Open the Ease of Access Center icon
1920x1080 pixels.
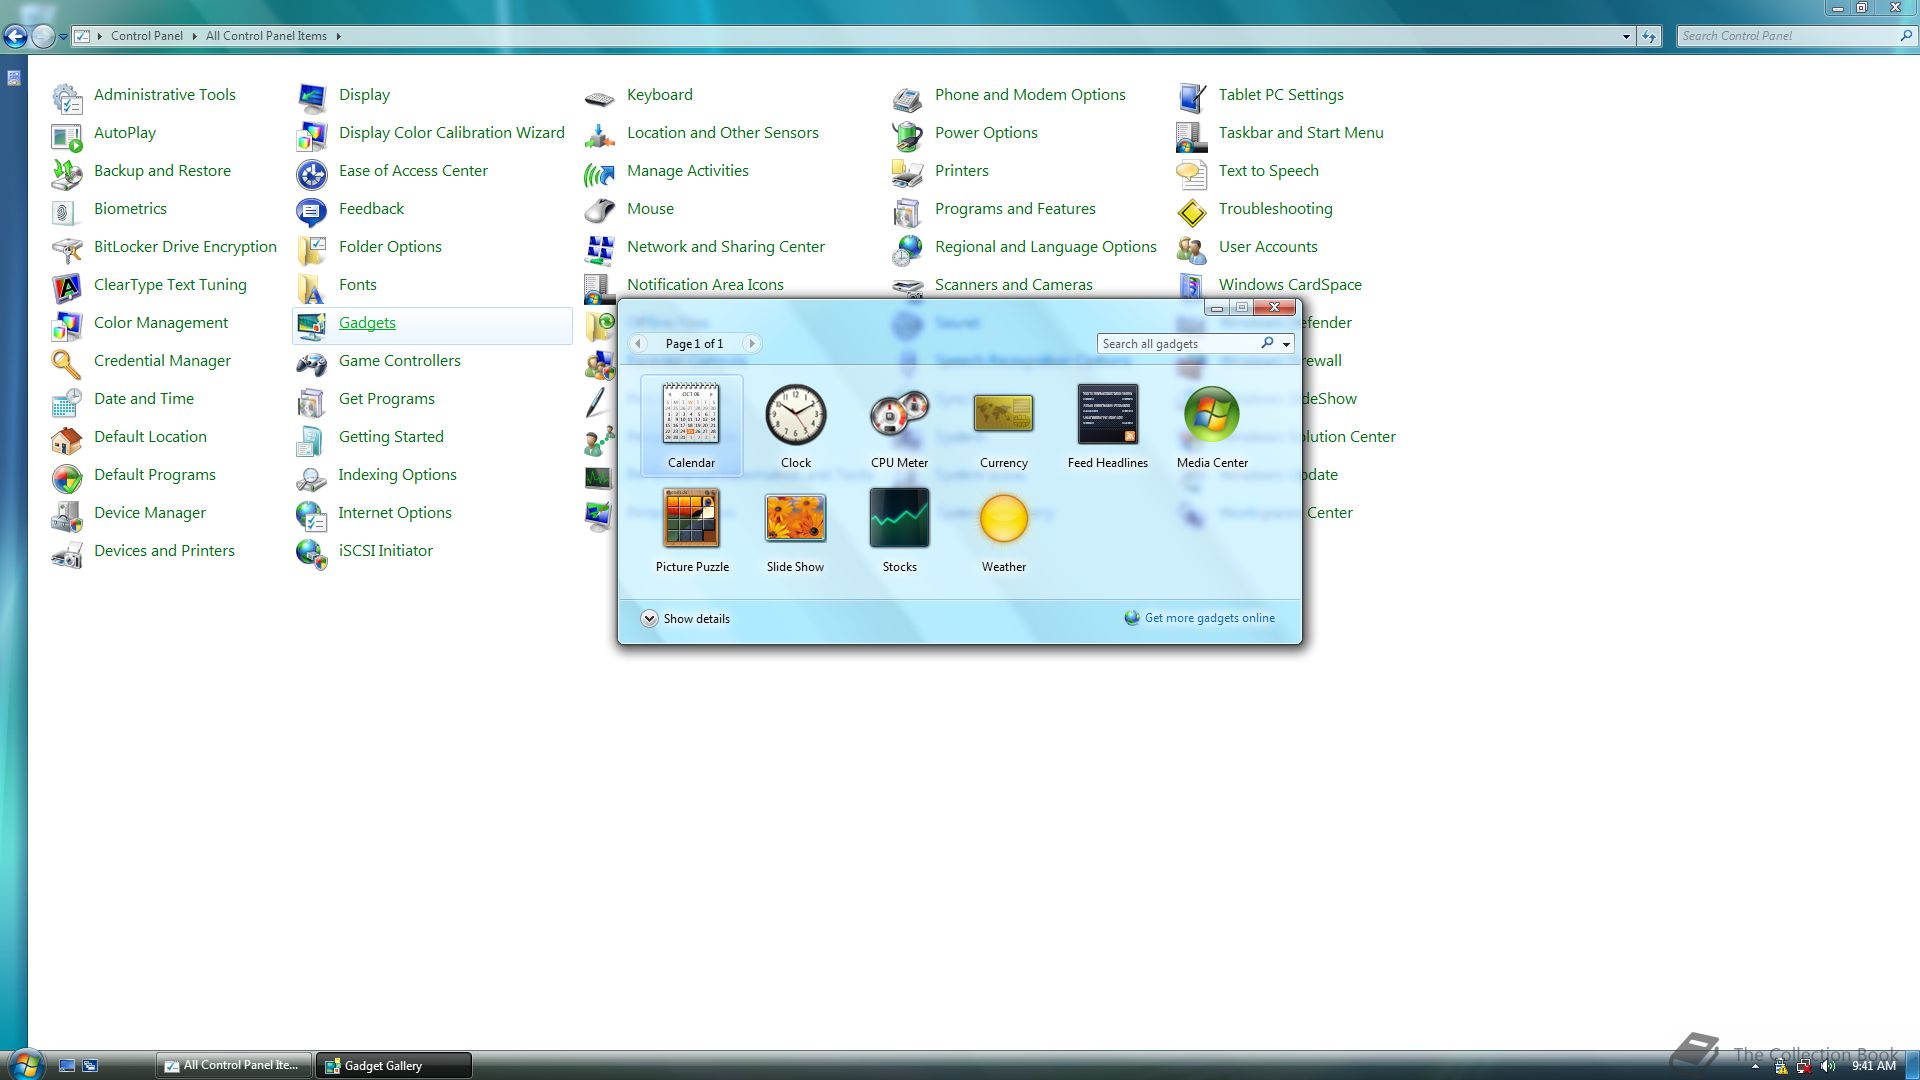312,173
